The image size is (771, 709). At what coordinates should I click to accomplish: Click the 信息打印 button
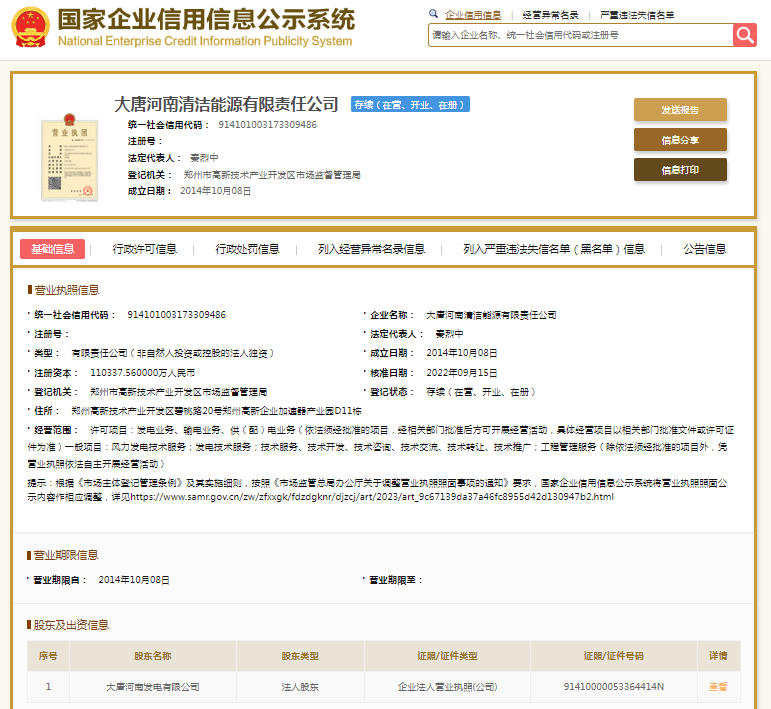tap(680, 170)
